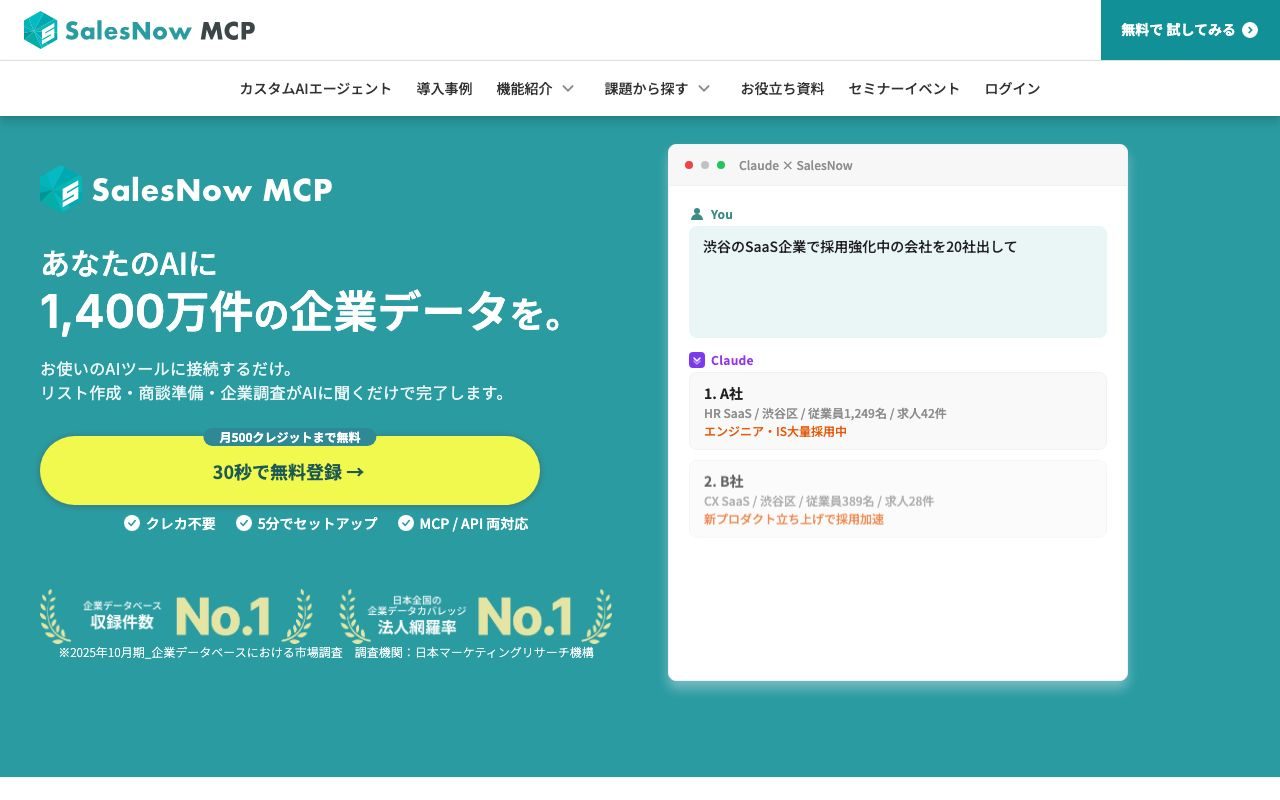This screenshot has height=800, width=1280.
Task: Click the gray dot in the Claude × SalesNow window
Action: click(x=705, y=165)
